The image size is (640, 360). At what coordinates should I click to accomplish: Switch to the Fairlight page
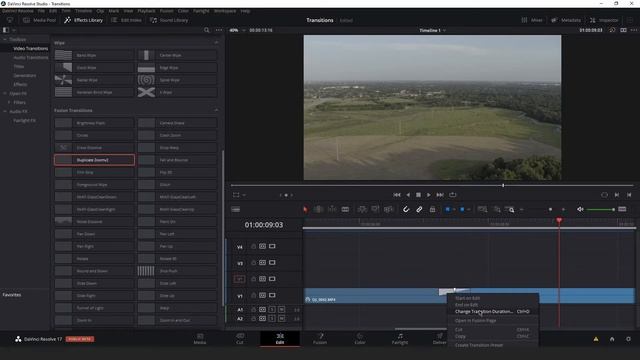point(400,339)
